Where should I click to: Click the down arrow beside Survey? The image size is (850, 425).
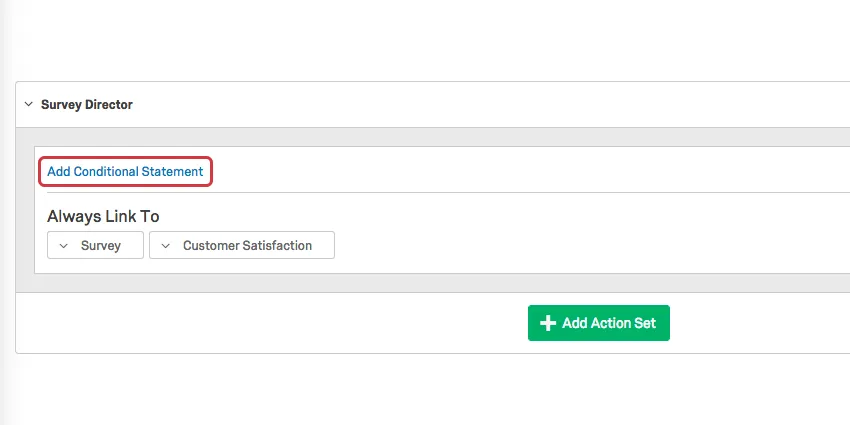[64, 246]
